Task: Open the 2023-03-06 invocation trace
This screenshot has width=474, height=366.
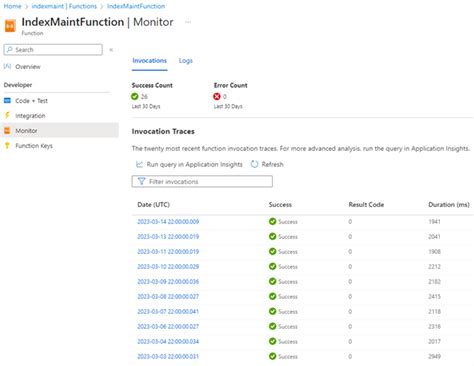Action: click(168, 327)
